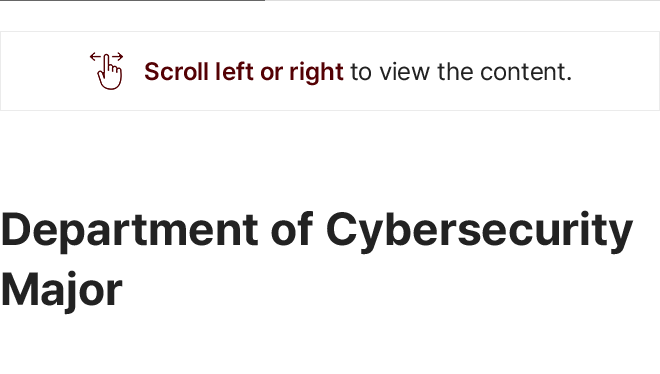Viewport: 660px width, 374px height.
Task: Click the bold word 'right' in the banner
Action: 316,73
